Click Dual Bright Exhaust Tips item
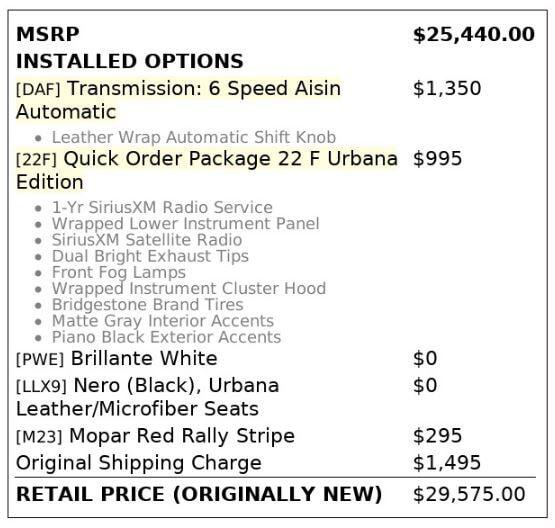This screenshot has height=528, width=555. [150, 256]
